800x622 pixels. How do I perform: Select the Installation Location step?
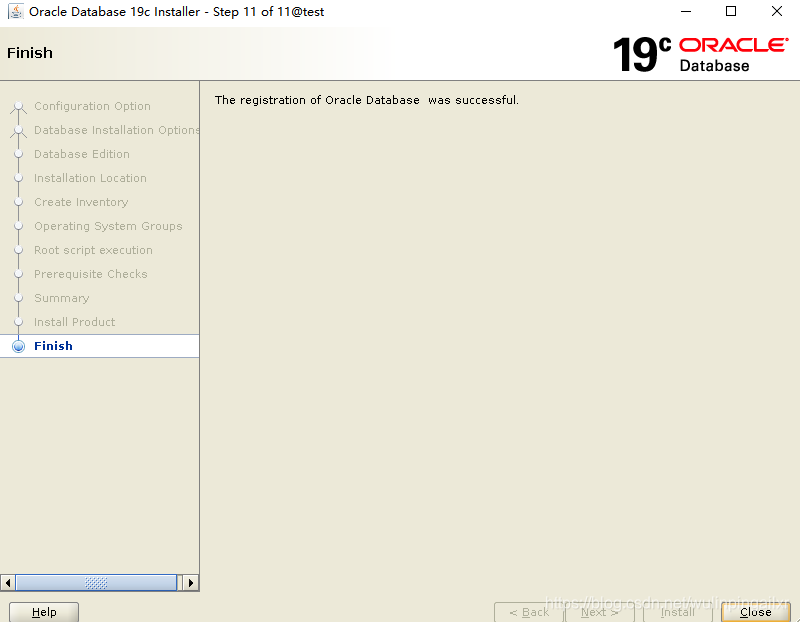90,178
